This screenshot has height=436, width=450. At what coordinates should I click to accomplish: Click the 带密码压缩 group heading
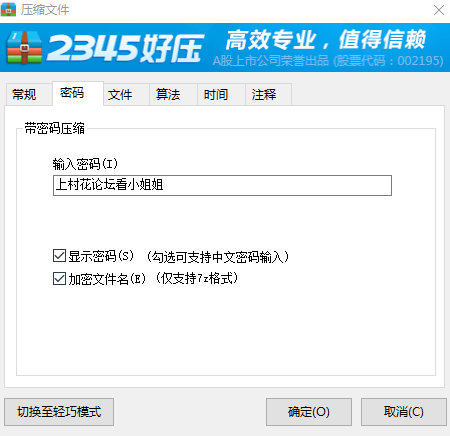tap(54, 128)
